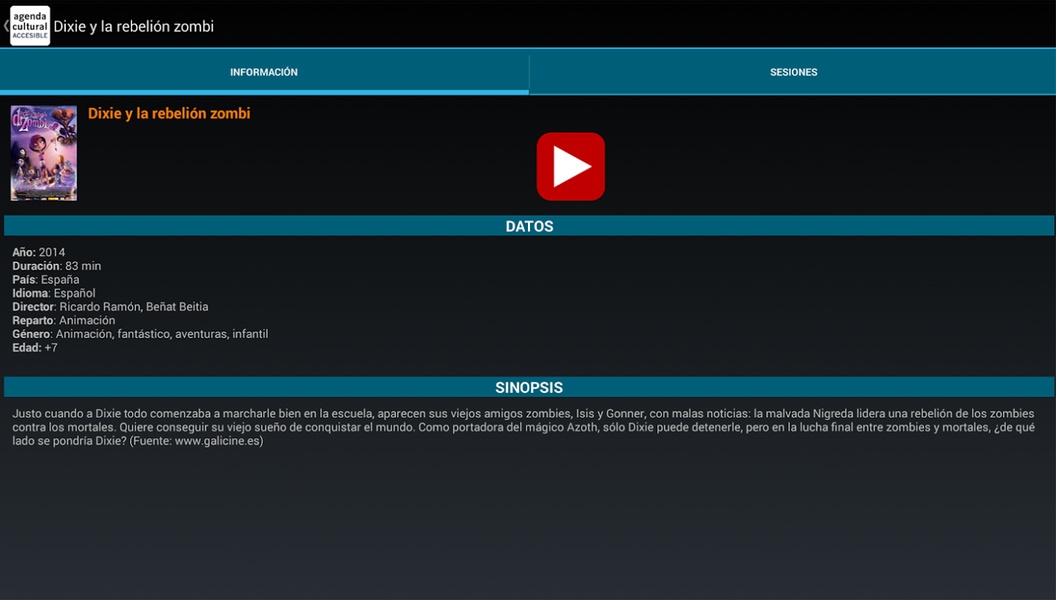Tap the Agenda Cultural Accesible app logo
The height and width of the screenshot is (600, 1056).
(30, 26)
